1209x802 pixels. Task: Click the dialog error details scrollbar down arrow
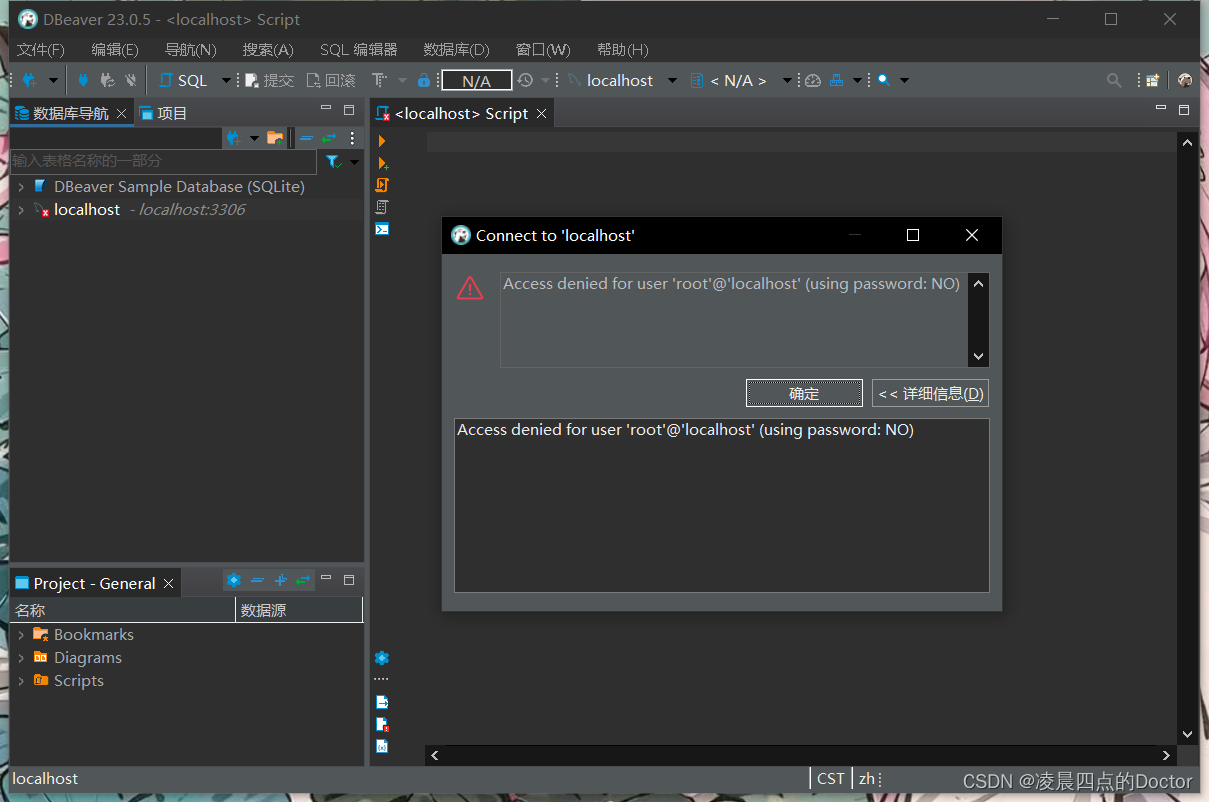[x=978, y=356]
